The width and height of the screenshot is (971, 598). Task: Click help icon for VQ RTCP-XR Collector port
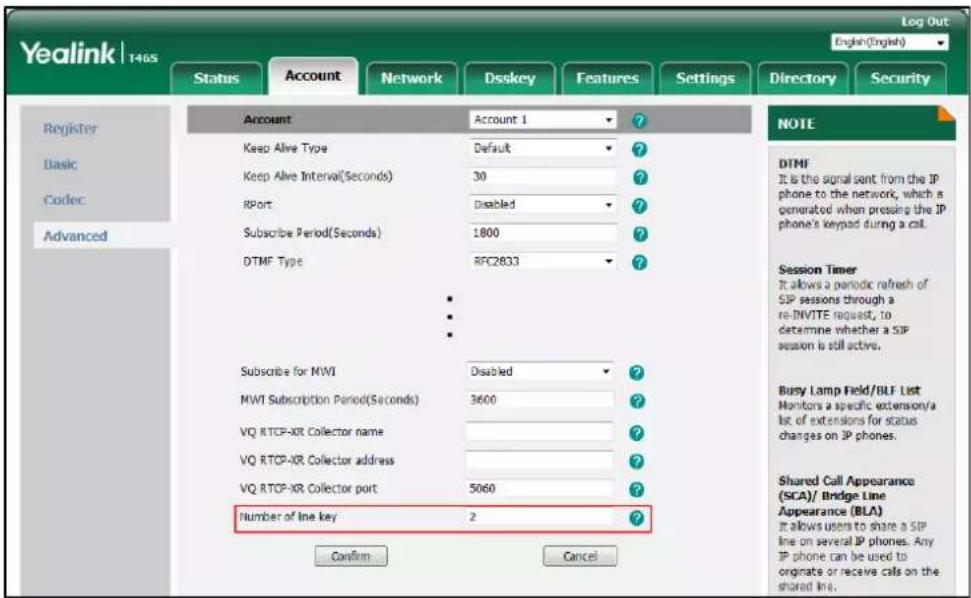click(636, 490)
